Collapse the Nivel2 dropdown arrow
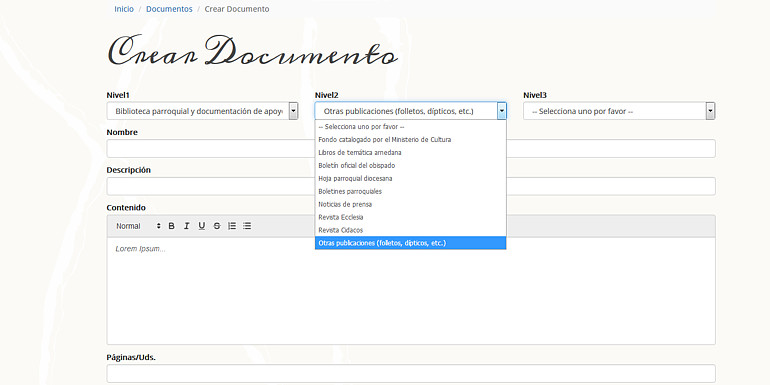The height and width of the screenshot is (385, 770). click(x=501, y=111)
